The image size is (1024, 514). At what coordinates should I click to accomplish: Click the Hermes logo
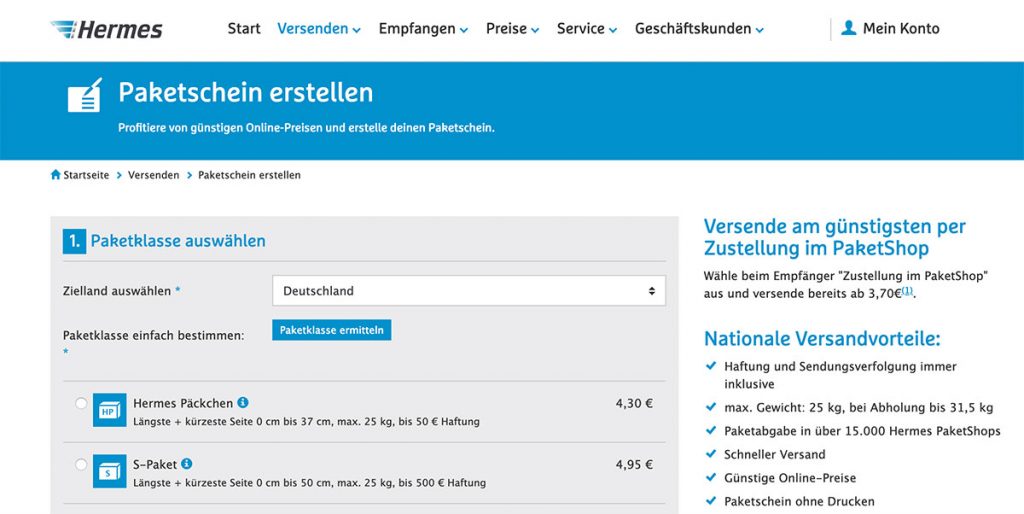click(x=106, y=29)
